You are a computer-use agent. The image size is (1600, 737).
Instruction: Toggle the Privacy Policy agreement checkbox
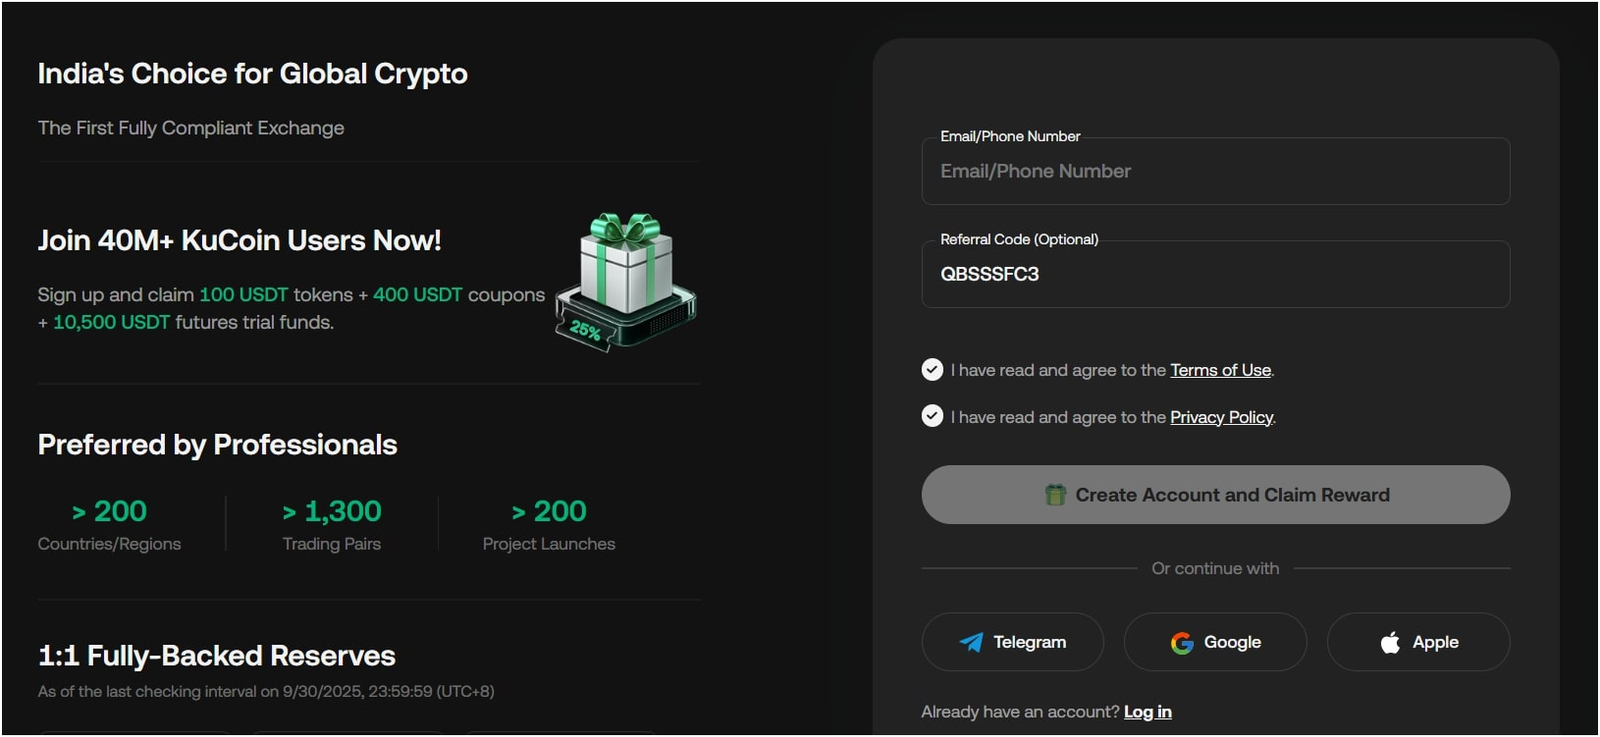pos(932,416)
